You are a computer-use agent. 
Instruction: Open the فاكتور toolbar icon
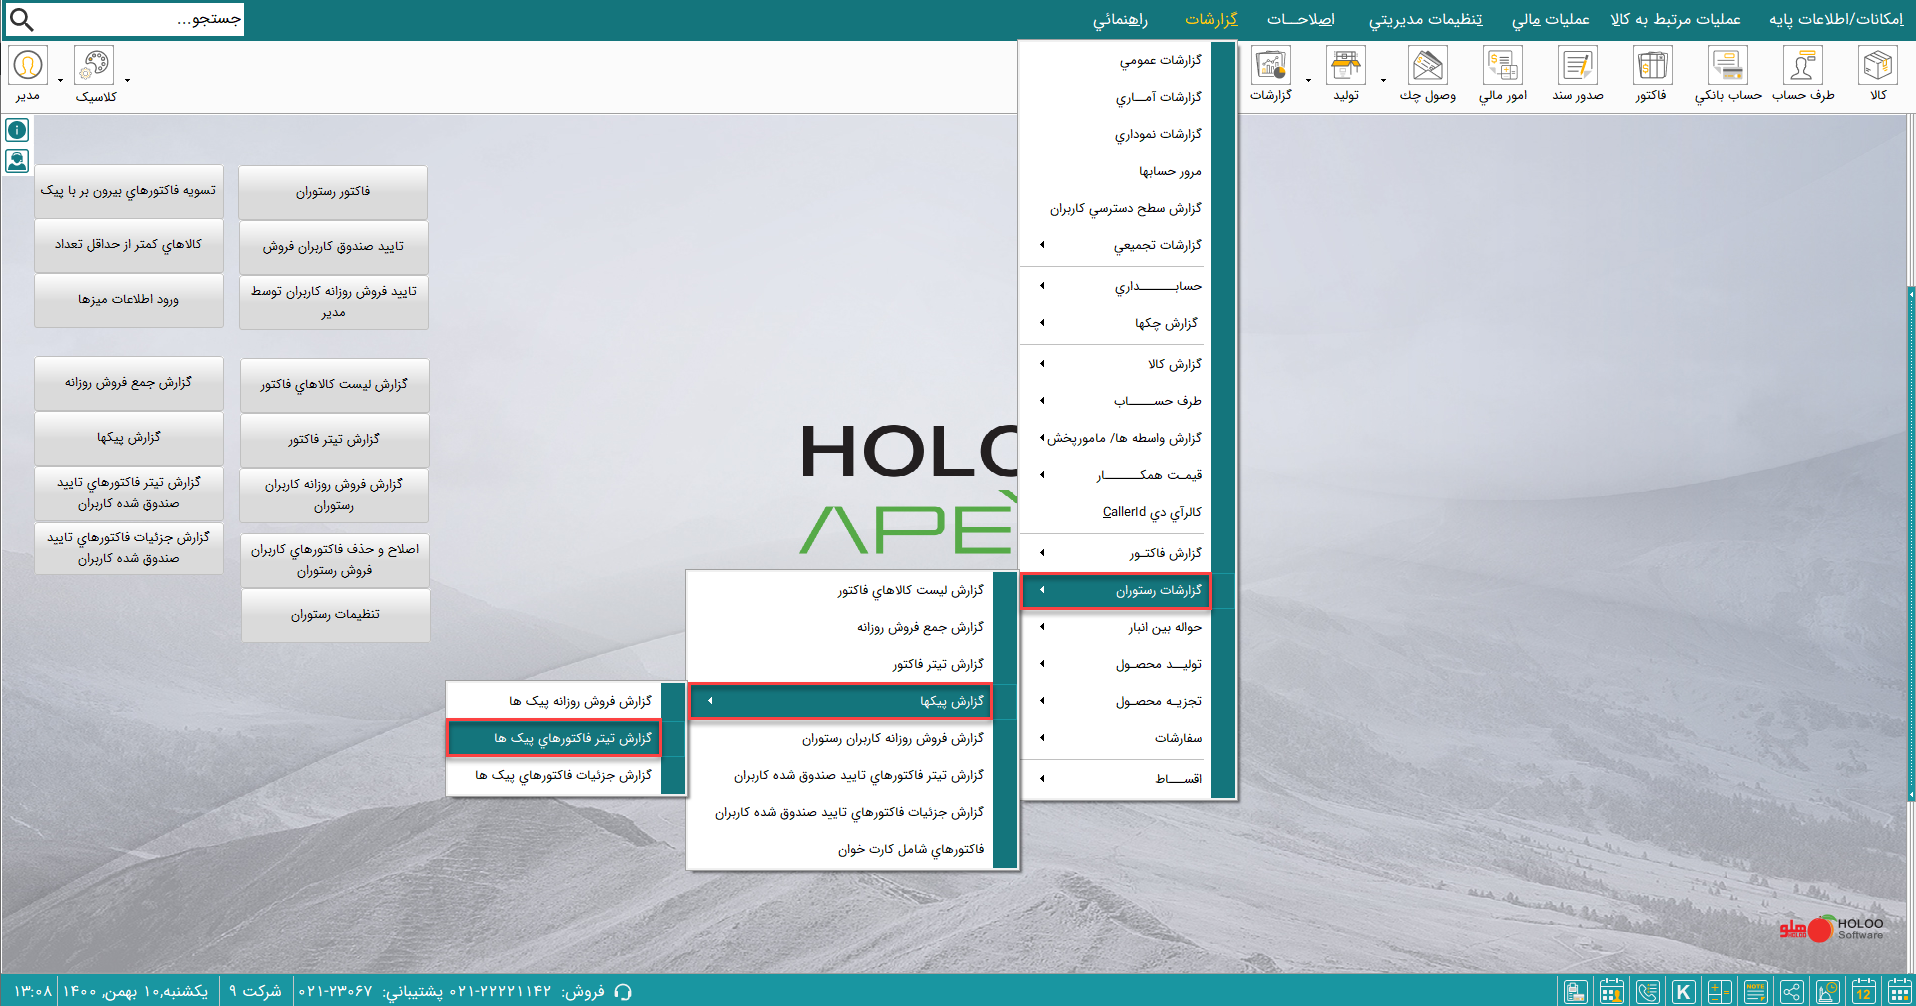tap(1652, 66)
